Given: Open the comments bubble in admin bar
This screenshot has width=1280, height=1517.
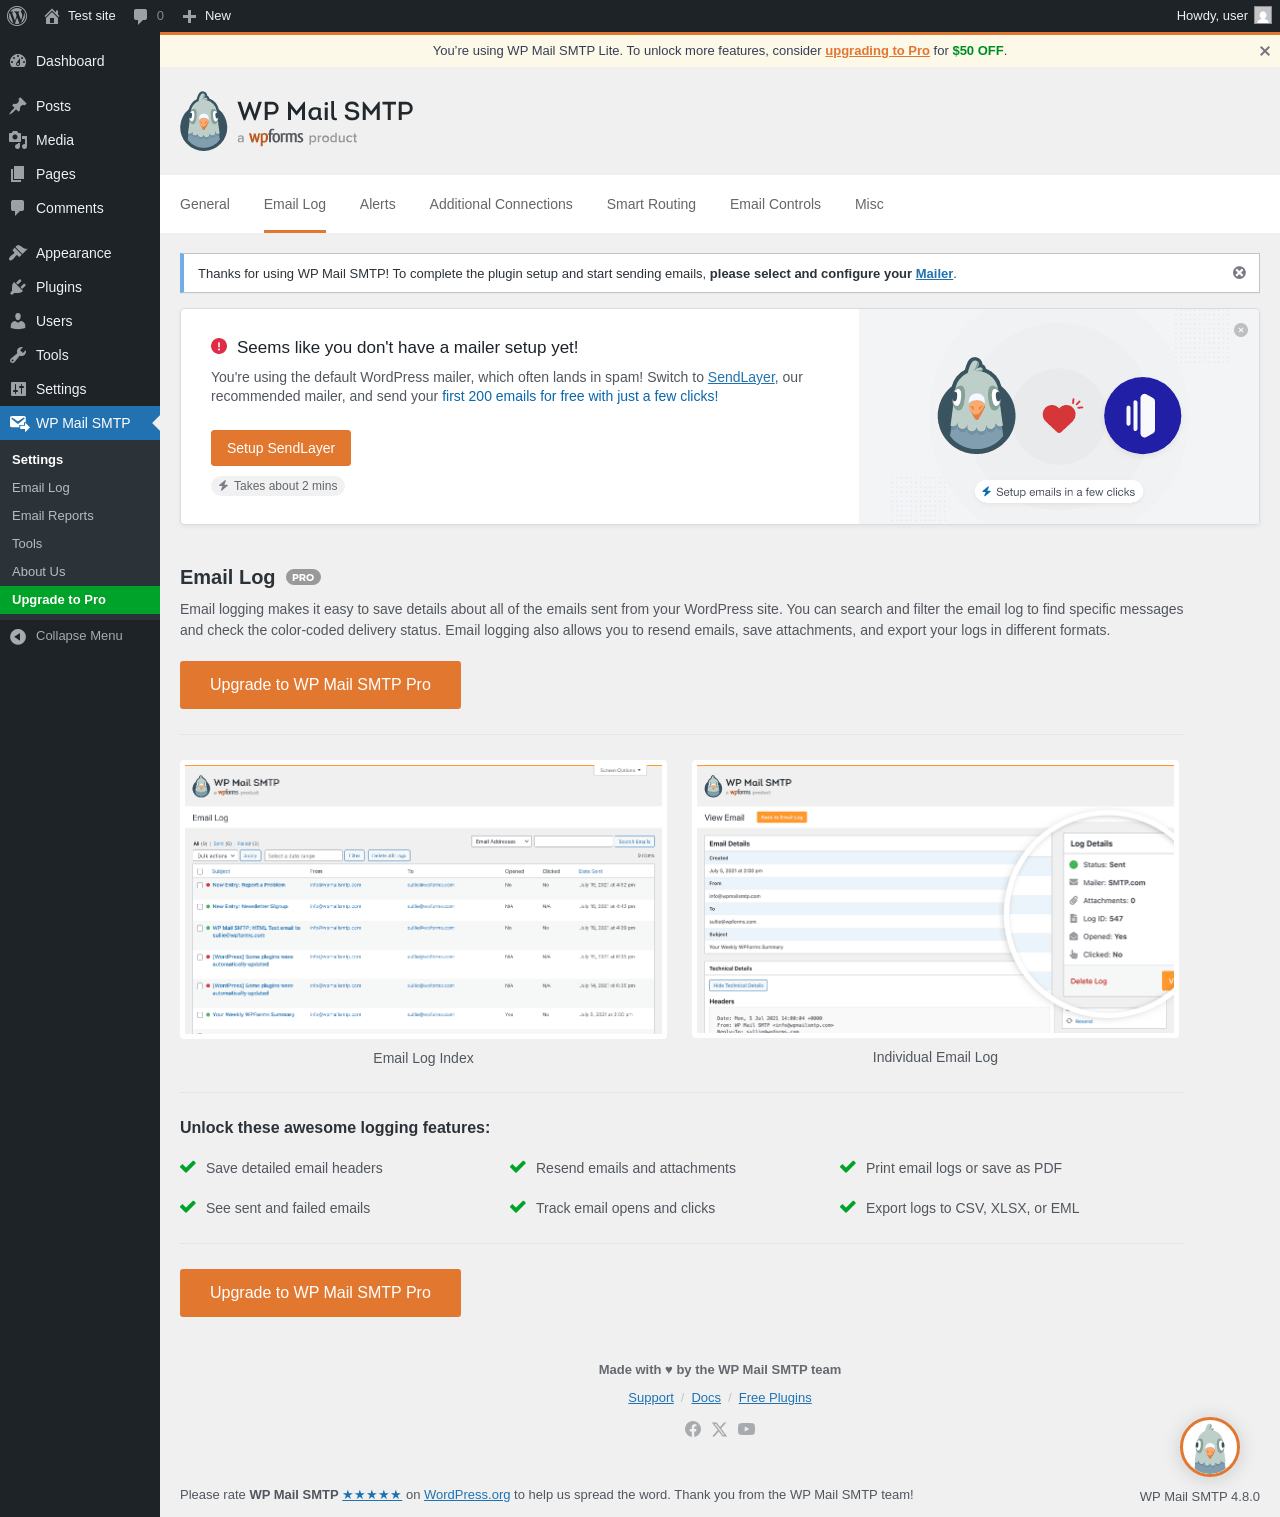Looking at the screenshot, I should pyautogui.click(x=140, y=16).
